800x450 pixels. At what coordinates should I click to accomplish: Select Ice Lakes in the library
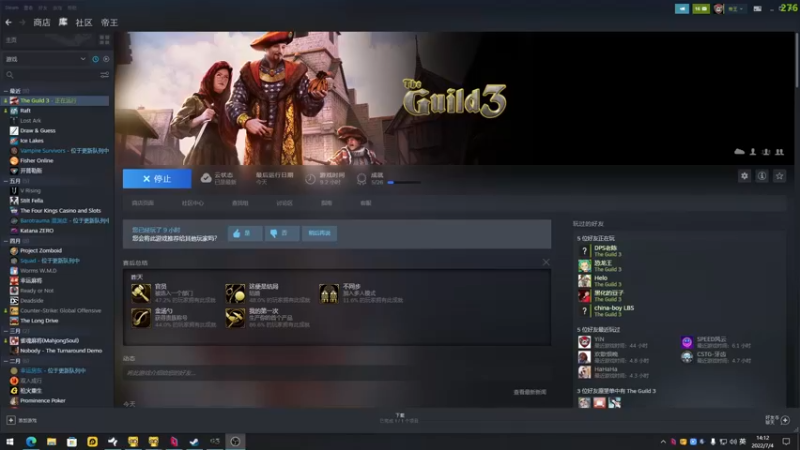32,141
